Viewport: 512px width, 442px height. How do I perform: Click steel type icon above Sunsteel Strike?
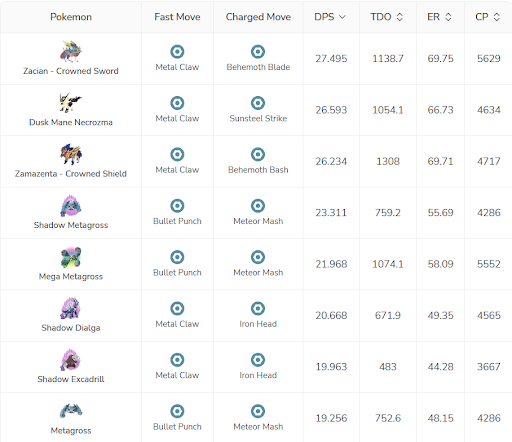(258, 103)
